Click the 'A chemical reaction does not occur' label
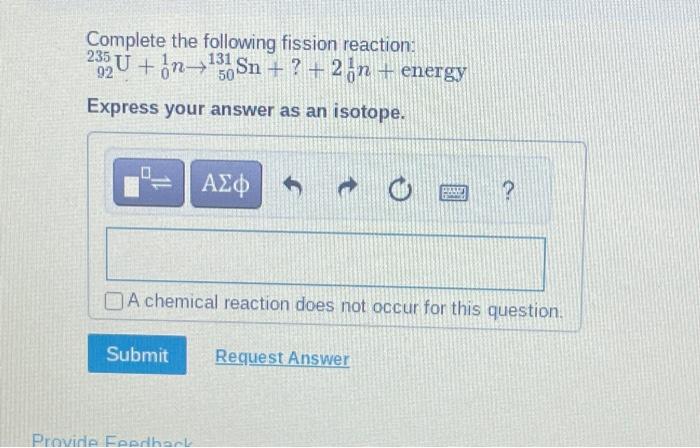700x448 pixels. coord(345,306)
